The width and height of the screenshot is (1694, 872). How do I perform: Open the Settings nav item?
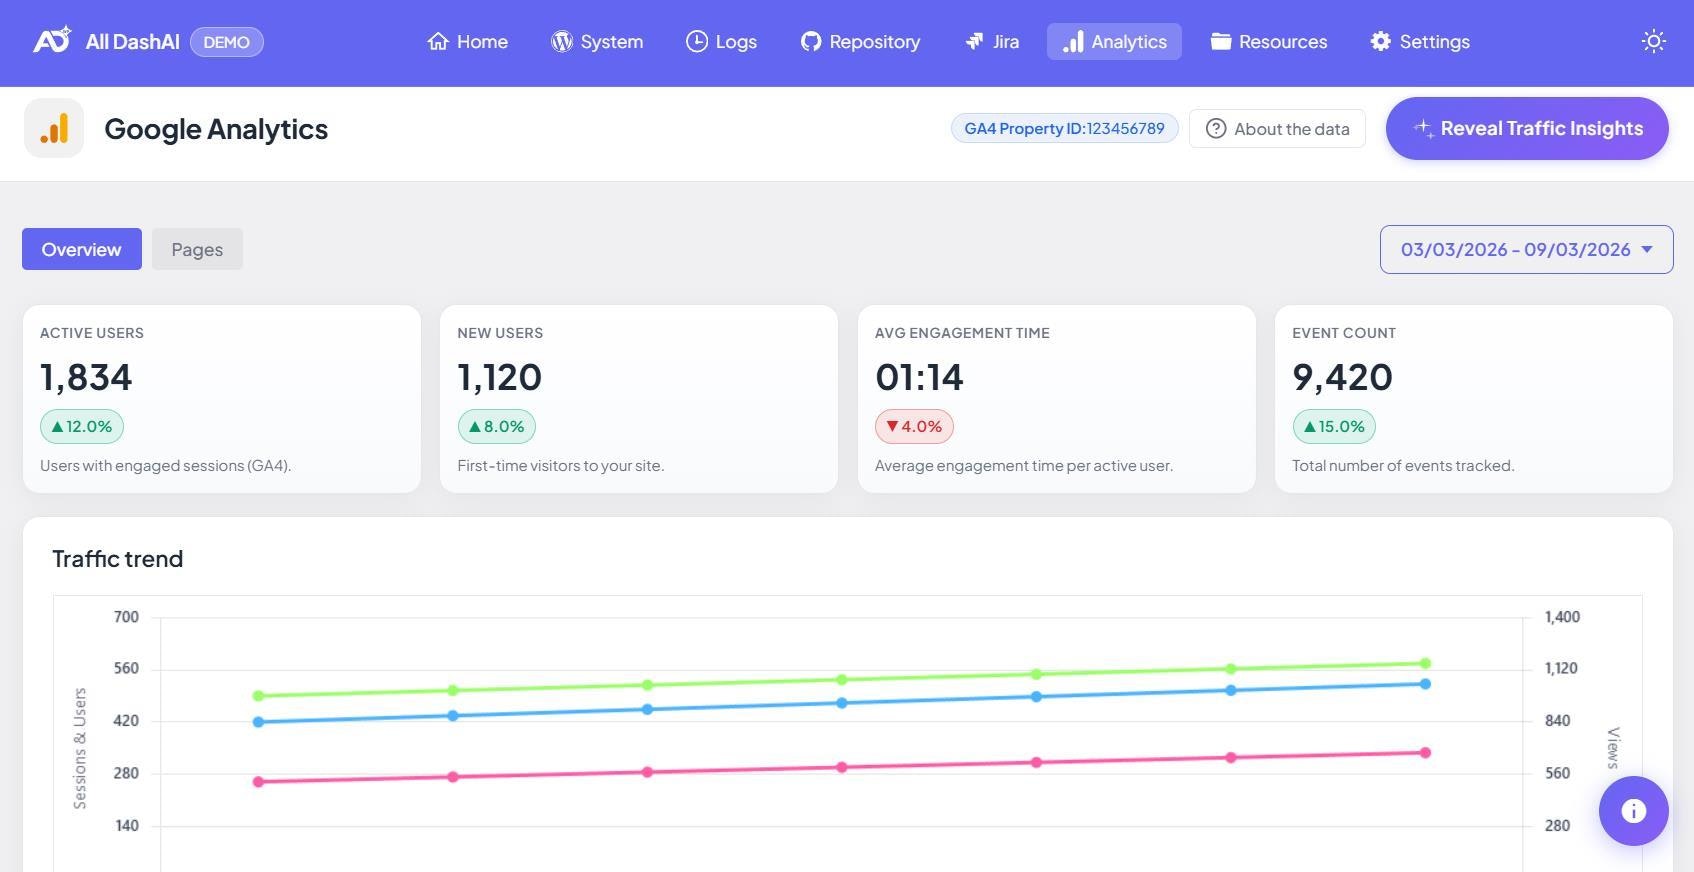(1420, 42)
